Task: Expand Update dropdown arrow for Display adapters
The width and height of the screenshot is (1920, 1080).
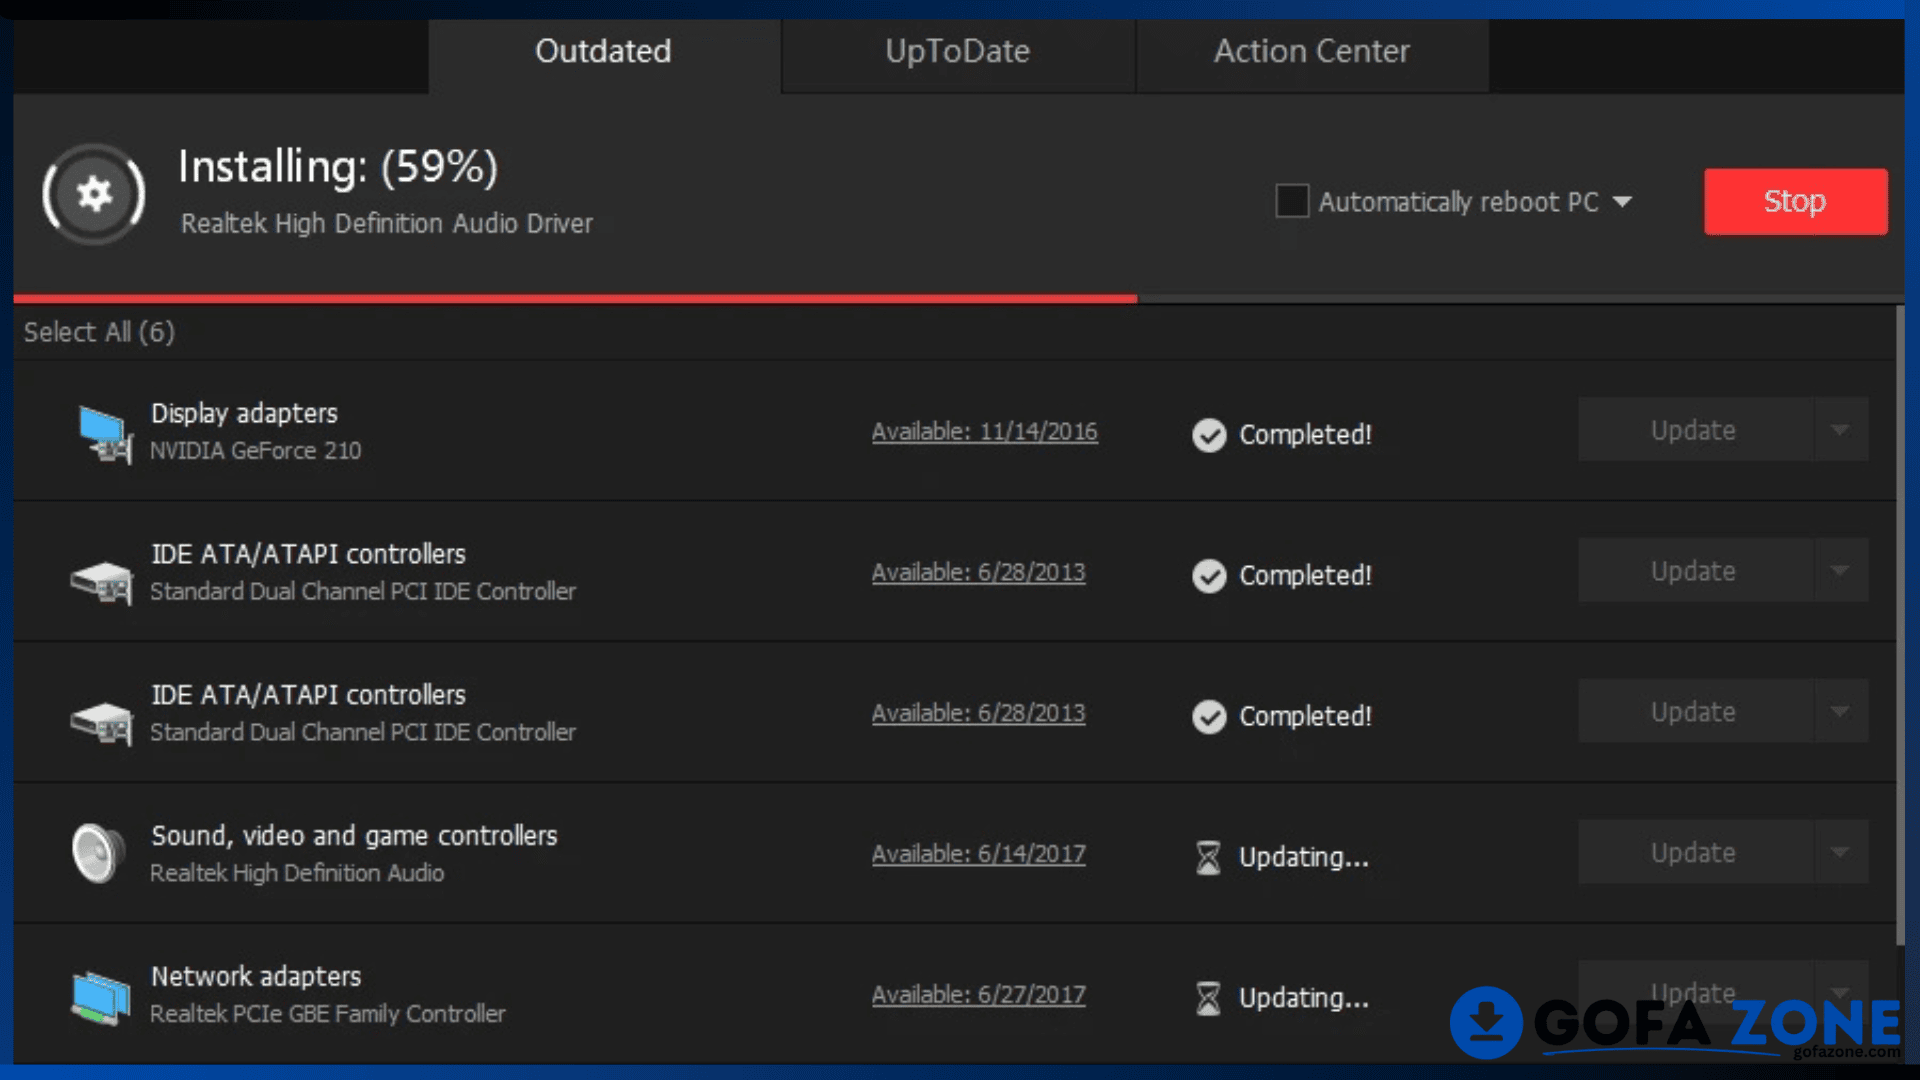Action: (1840, 430)
